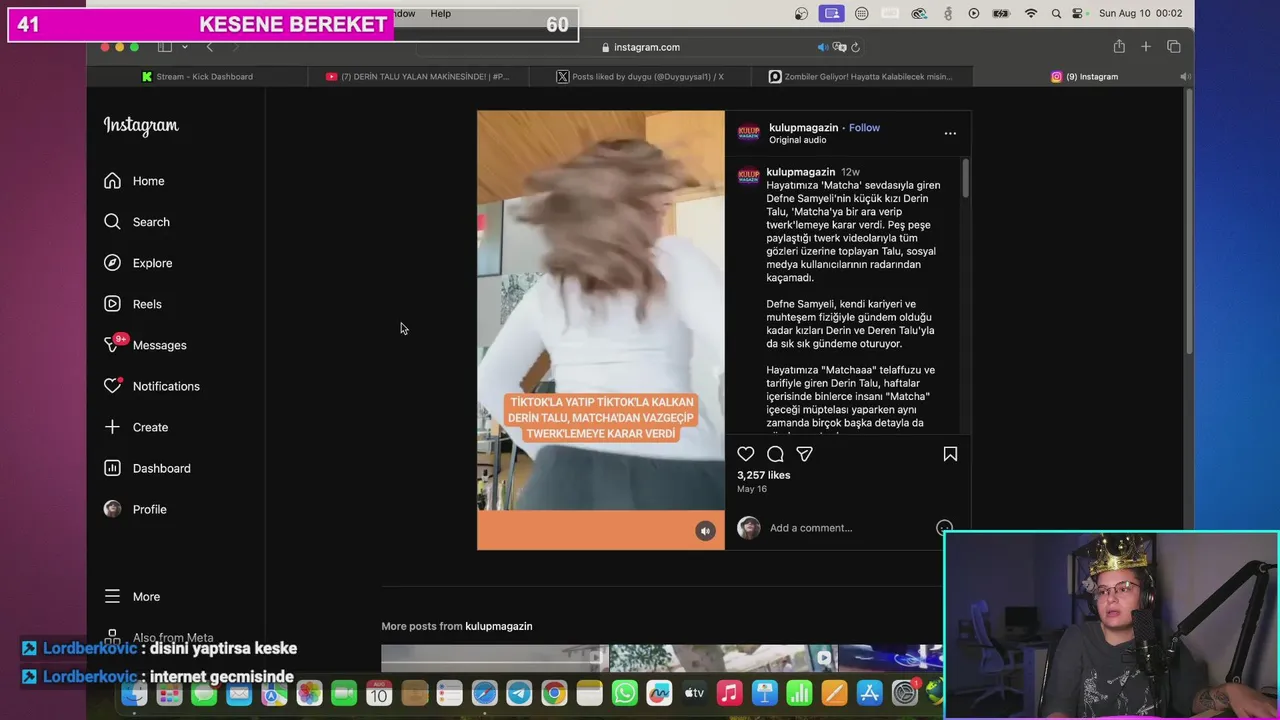Click kulupmagazin username in caption
This screenshot has height=720, width=1280.
[800, 172]
